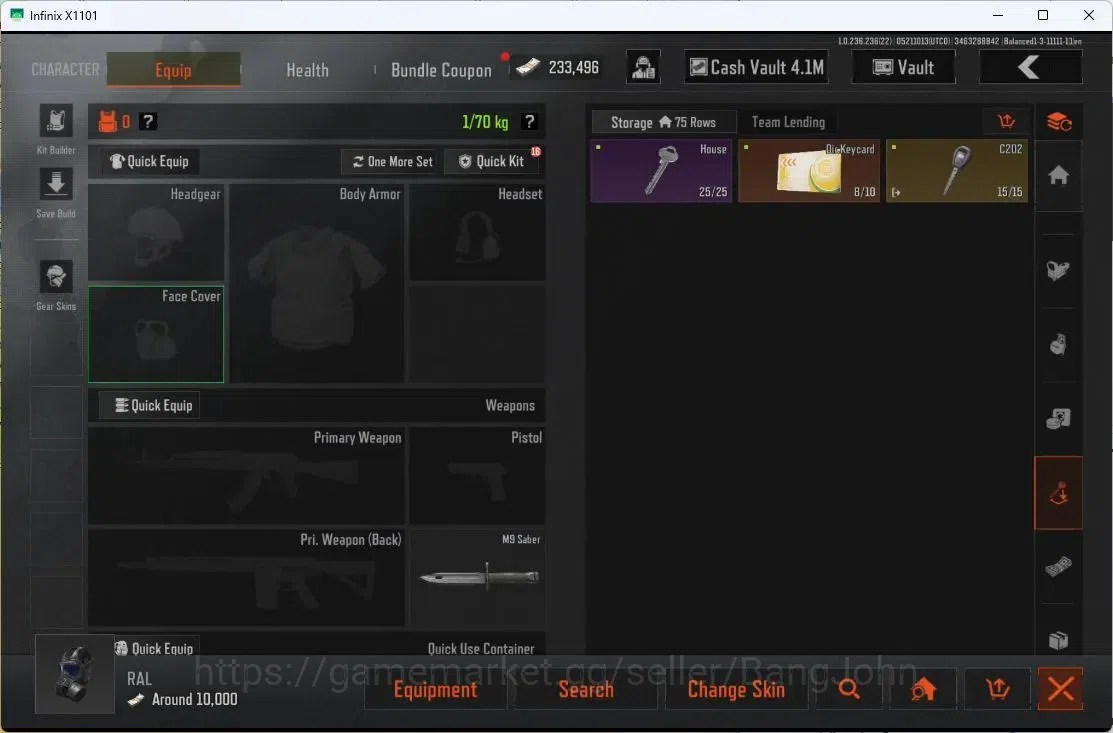Select the highlighted Face Cover slot
Image resolution: width=1113 pixels, height=733 pixels.
[156, 334]
